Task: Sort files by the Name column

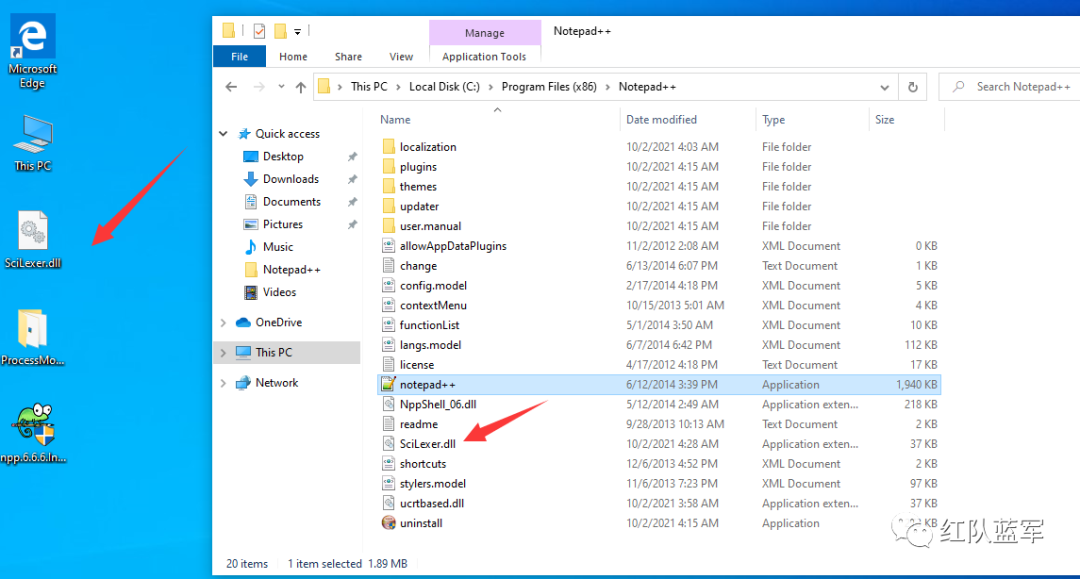Action: click(x=395, y=119)
